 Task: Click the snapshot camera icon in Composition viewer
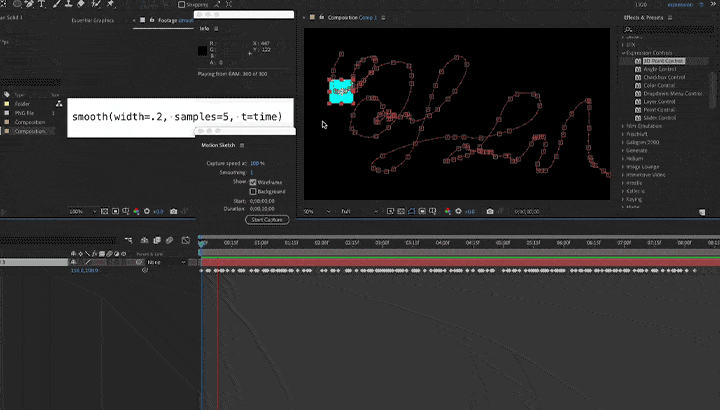[490, 211]
